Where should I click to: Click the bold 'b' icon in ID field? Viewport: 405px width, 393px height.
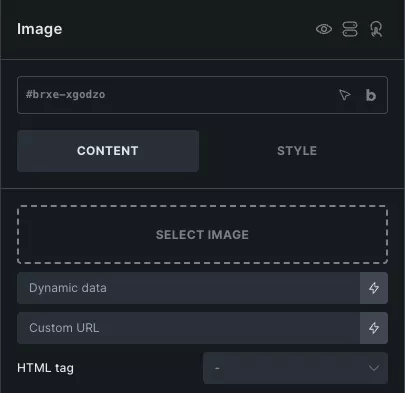[x=371, y=95]
